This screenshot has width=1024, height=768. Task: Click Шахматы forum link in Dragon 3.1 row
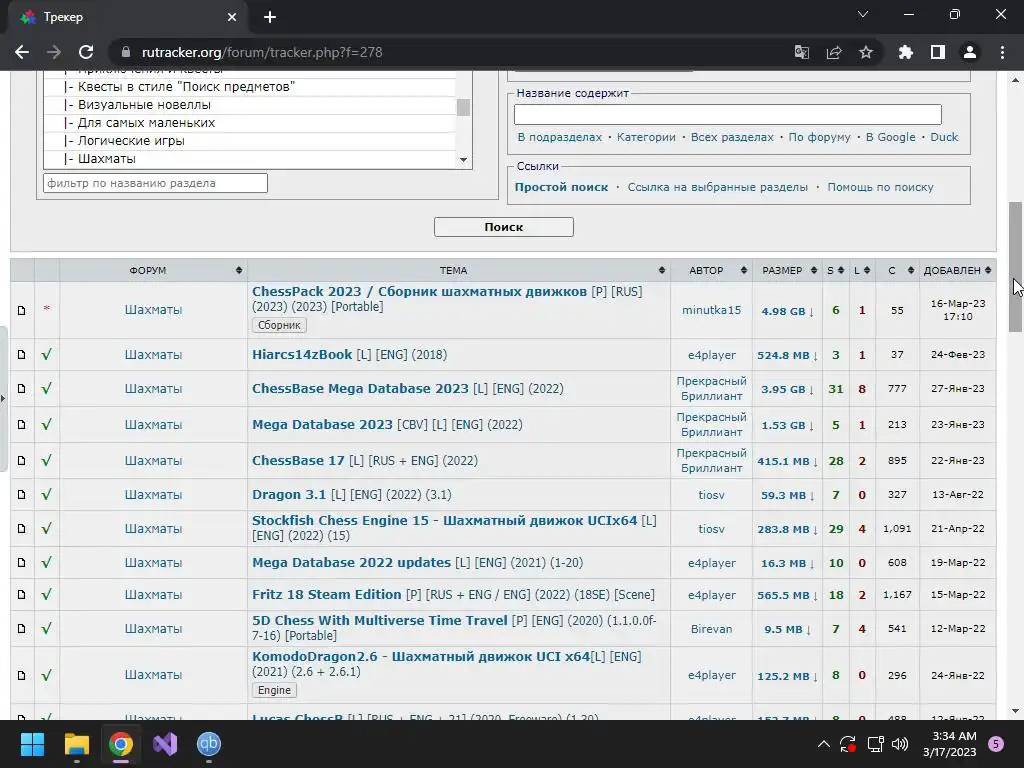pos(153,494)
